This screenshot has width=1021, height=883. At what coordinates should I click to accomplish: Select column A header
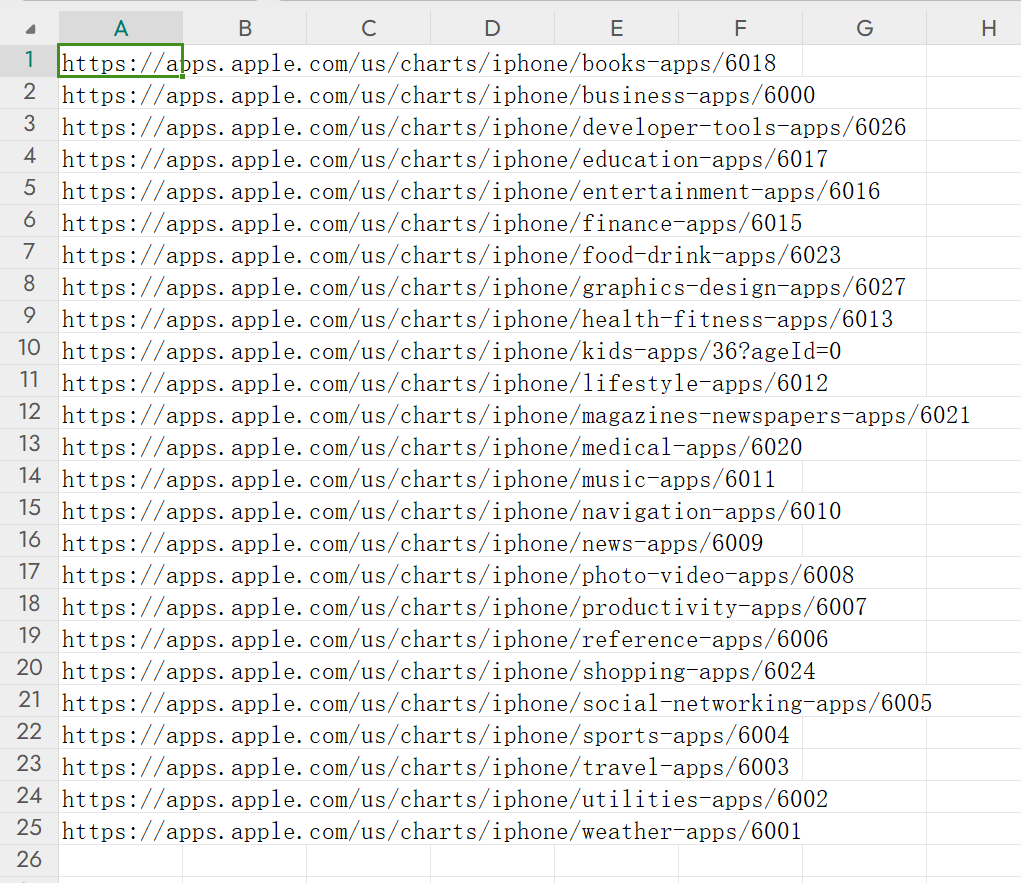pos(120,28)
